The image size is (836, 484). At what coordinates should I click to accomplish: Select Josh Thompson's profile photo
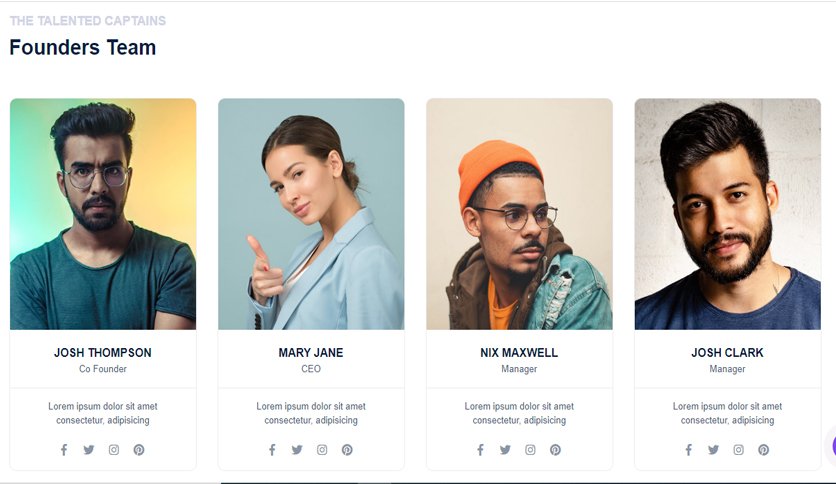coord(103,214)
